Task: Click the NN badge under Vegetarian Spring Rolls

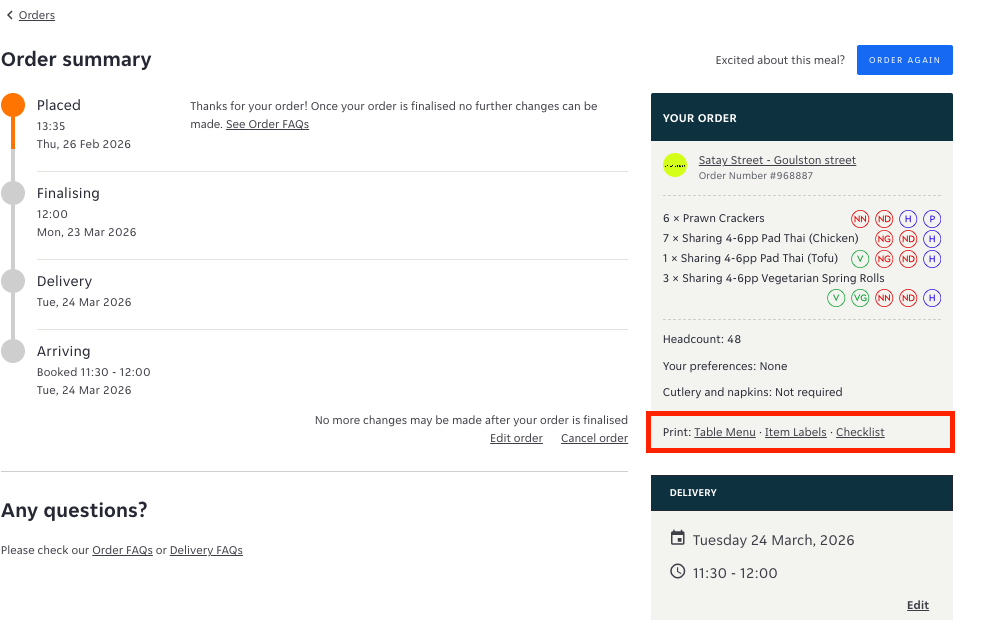Action: tap(884, 297)
